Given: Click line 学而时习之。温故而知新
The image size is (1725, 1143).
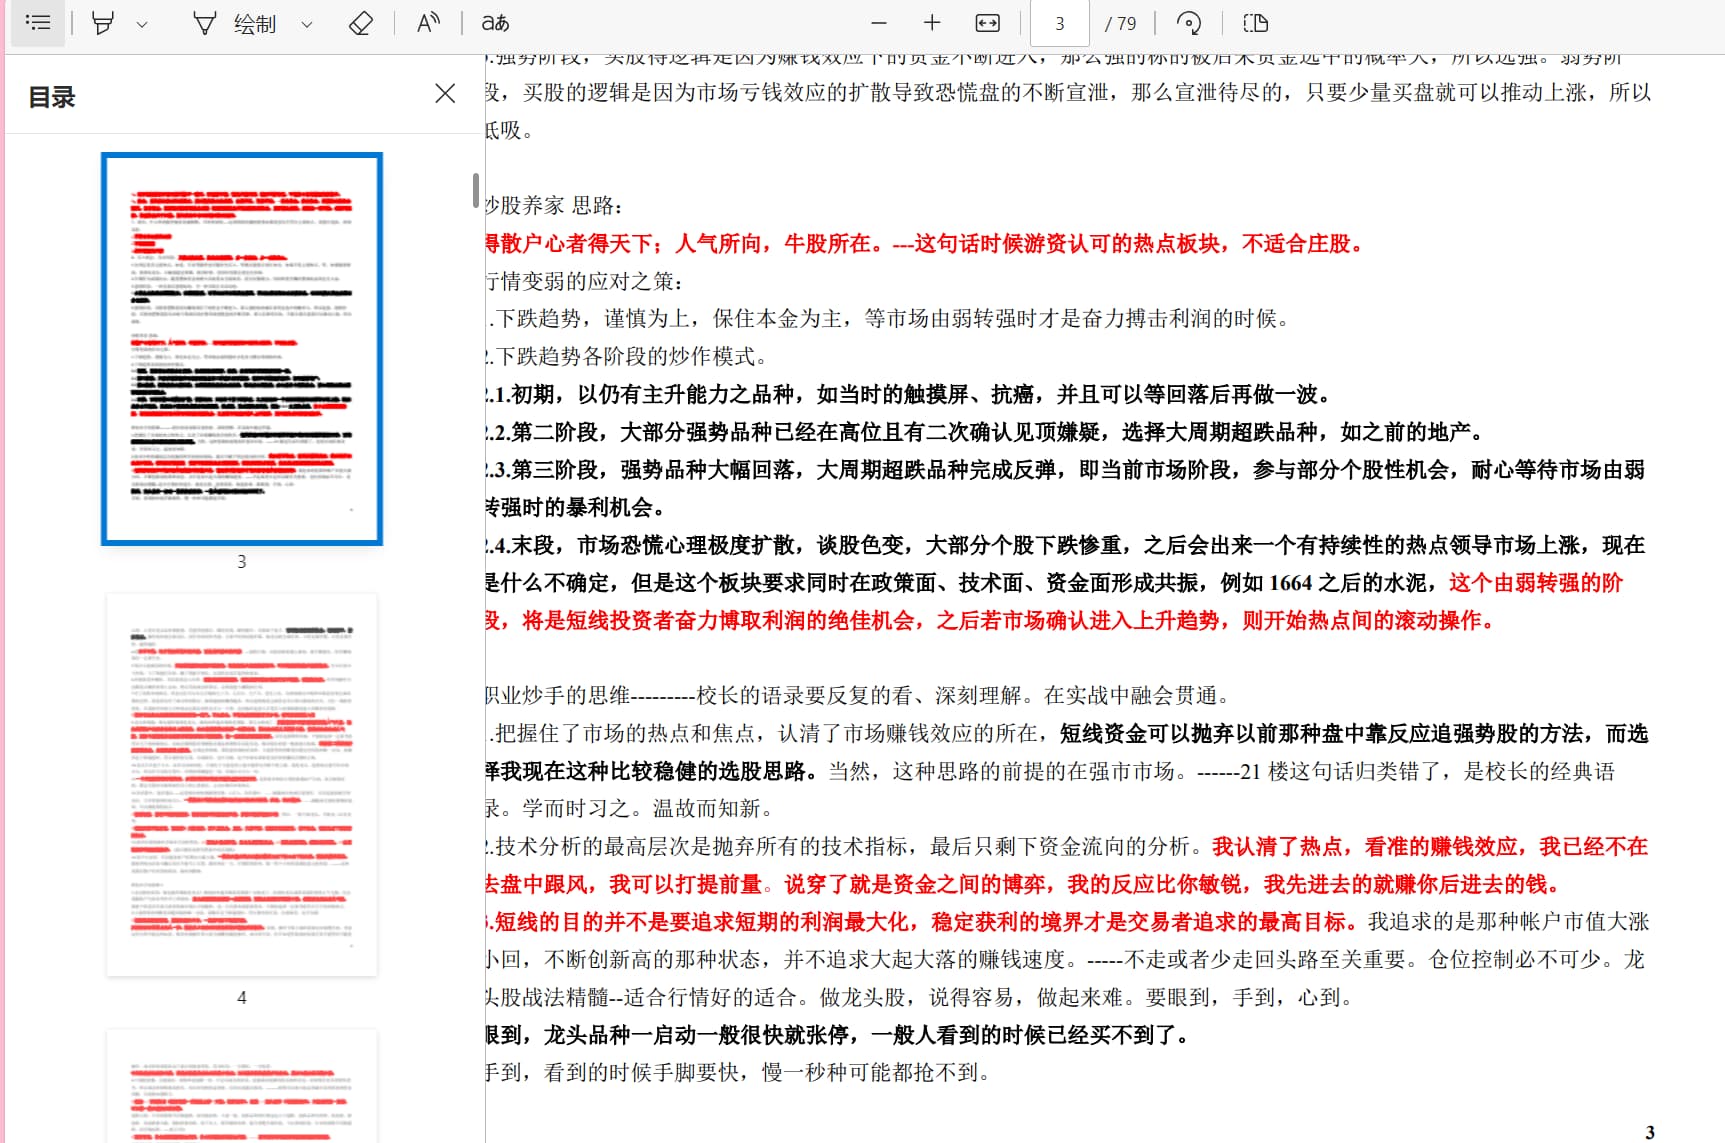Looking at the screenshot, I should click(630, 809).
